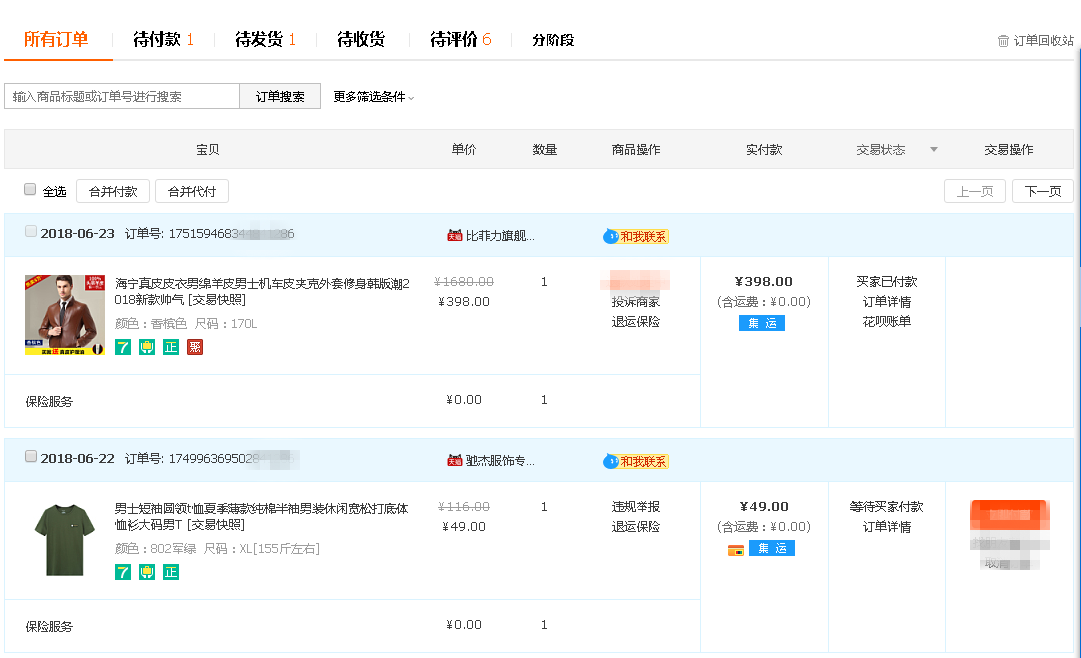Click the 订单搜索 button
This screenshot has width=1081, height=658.
280,97
